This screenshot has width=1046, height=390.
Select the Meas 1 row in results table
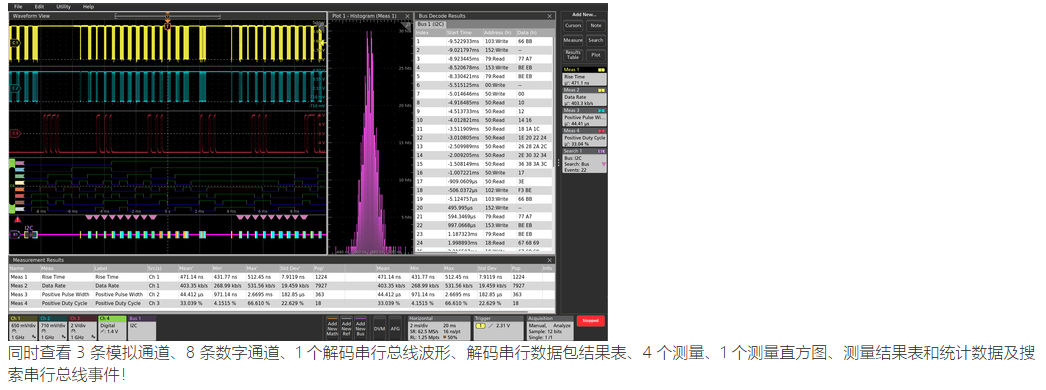click(x=281, y=276)
